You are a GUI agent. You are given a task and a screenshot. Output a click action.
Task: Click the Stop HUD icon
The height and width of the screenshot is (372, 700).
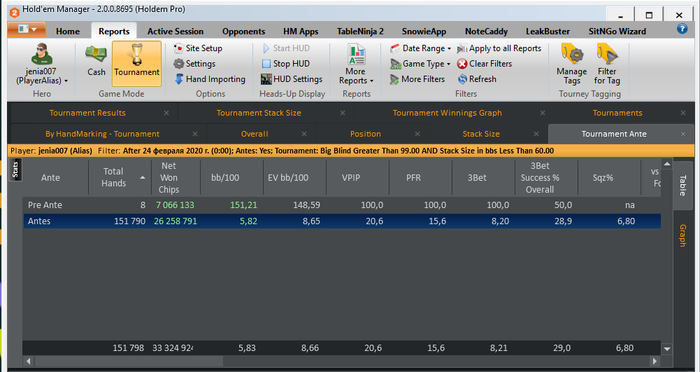pyautogui.click(x=266, y=64)
